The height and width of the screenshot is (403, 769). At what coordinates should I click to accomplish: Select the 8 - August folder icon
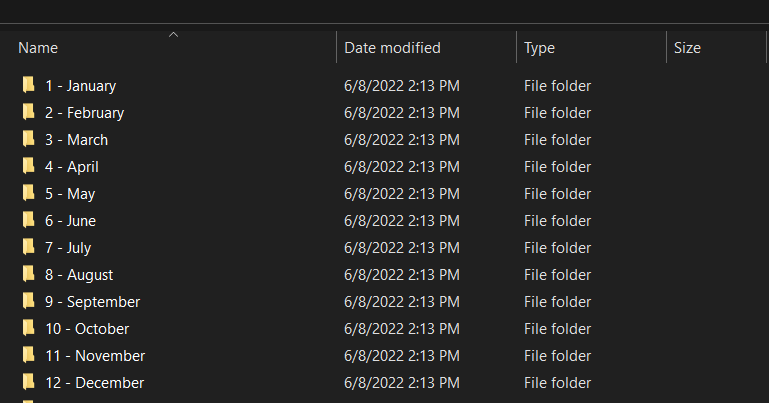click(29, 275)
